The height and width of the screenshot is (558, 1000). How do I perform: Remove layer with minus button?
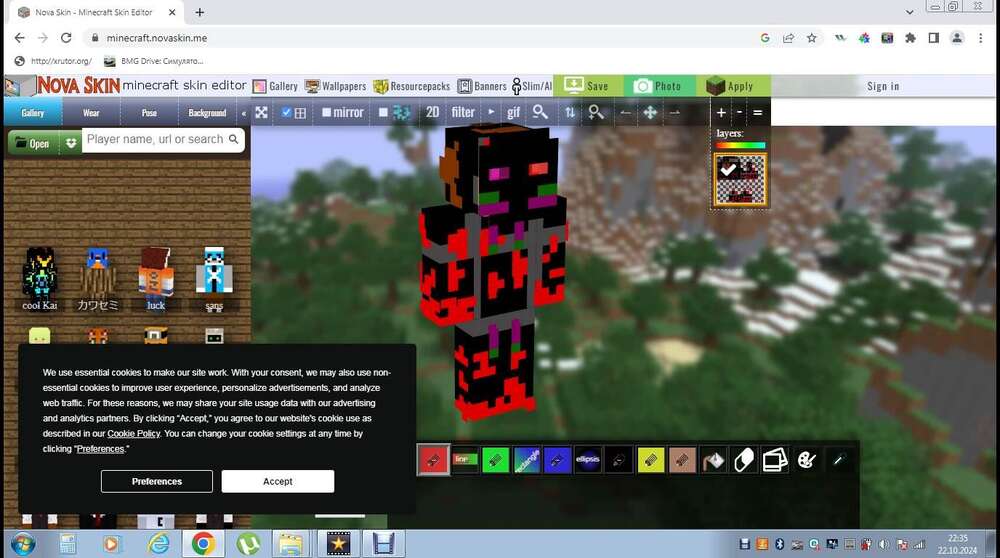pos(739,112)
